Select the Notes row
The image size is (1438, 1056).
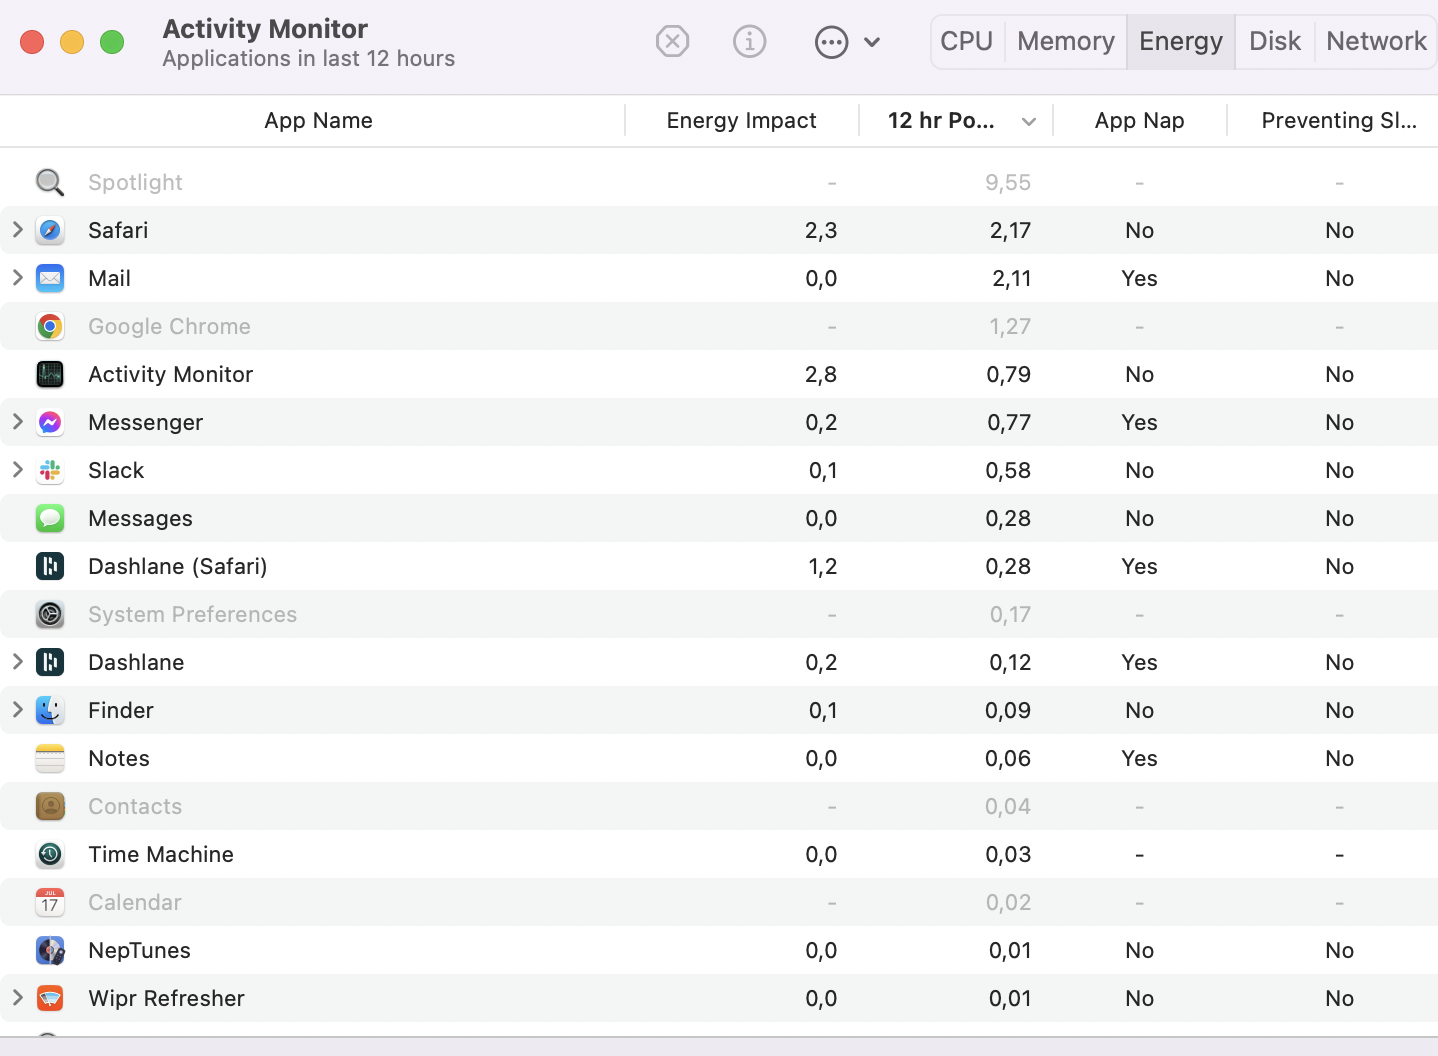[400, 759]
